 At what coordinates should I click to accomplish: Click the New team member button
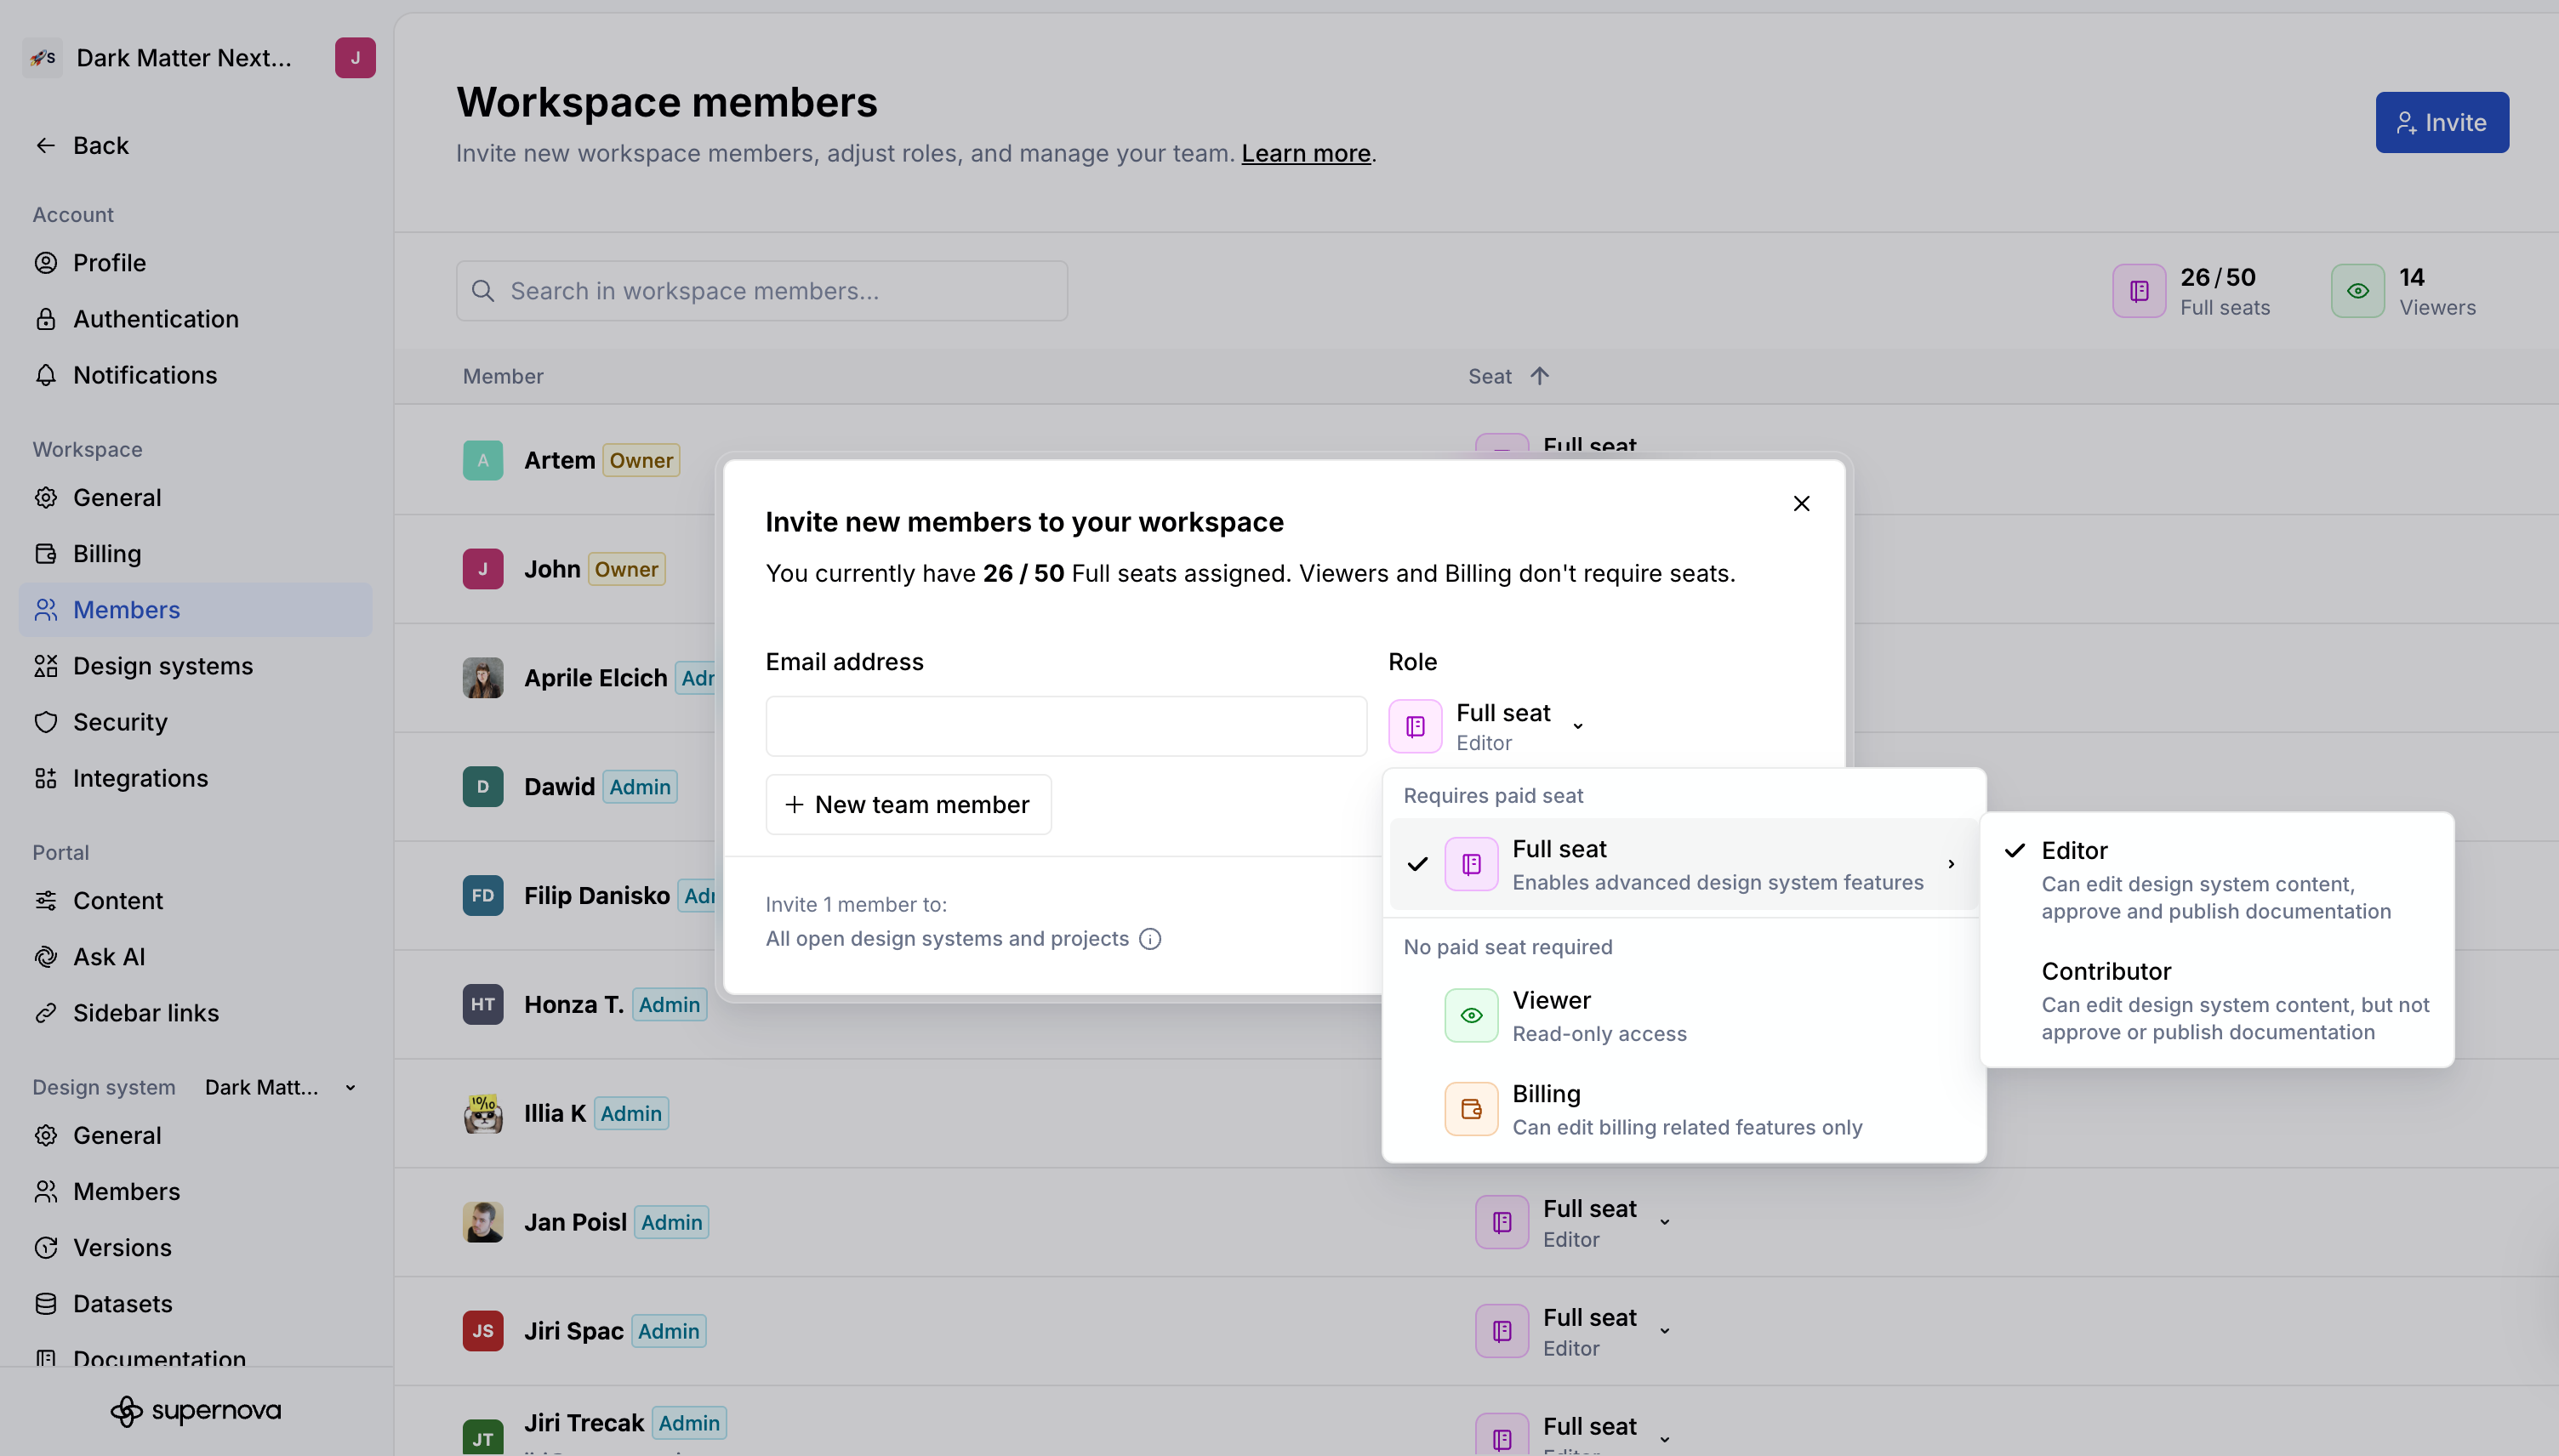[907, 805]
